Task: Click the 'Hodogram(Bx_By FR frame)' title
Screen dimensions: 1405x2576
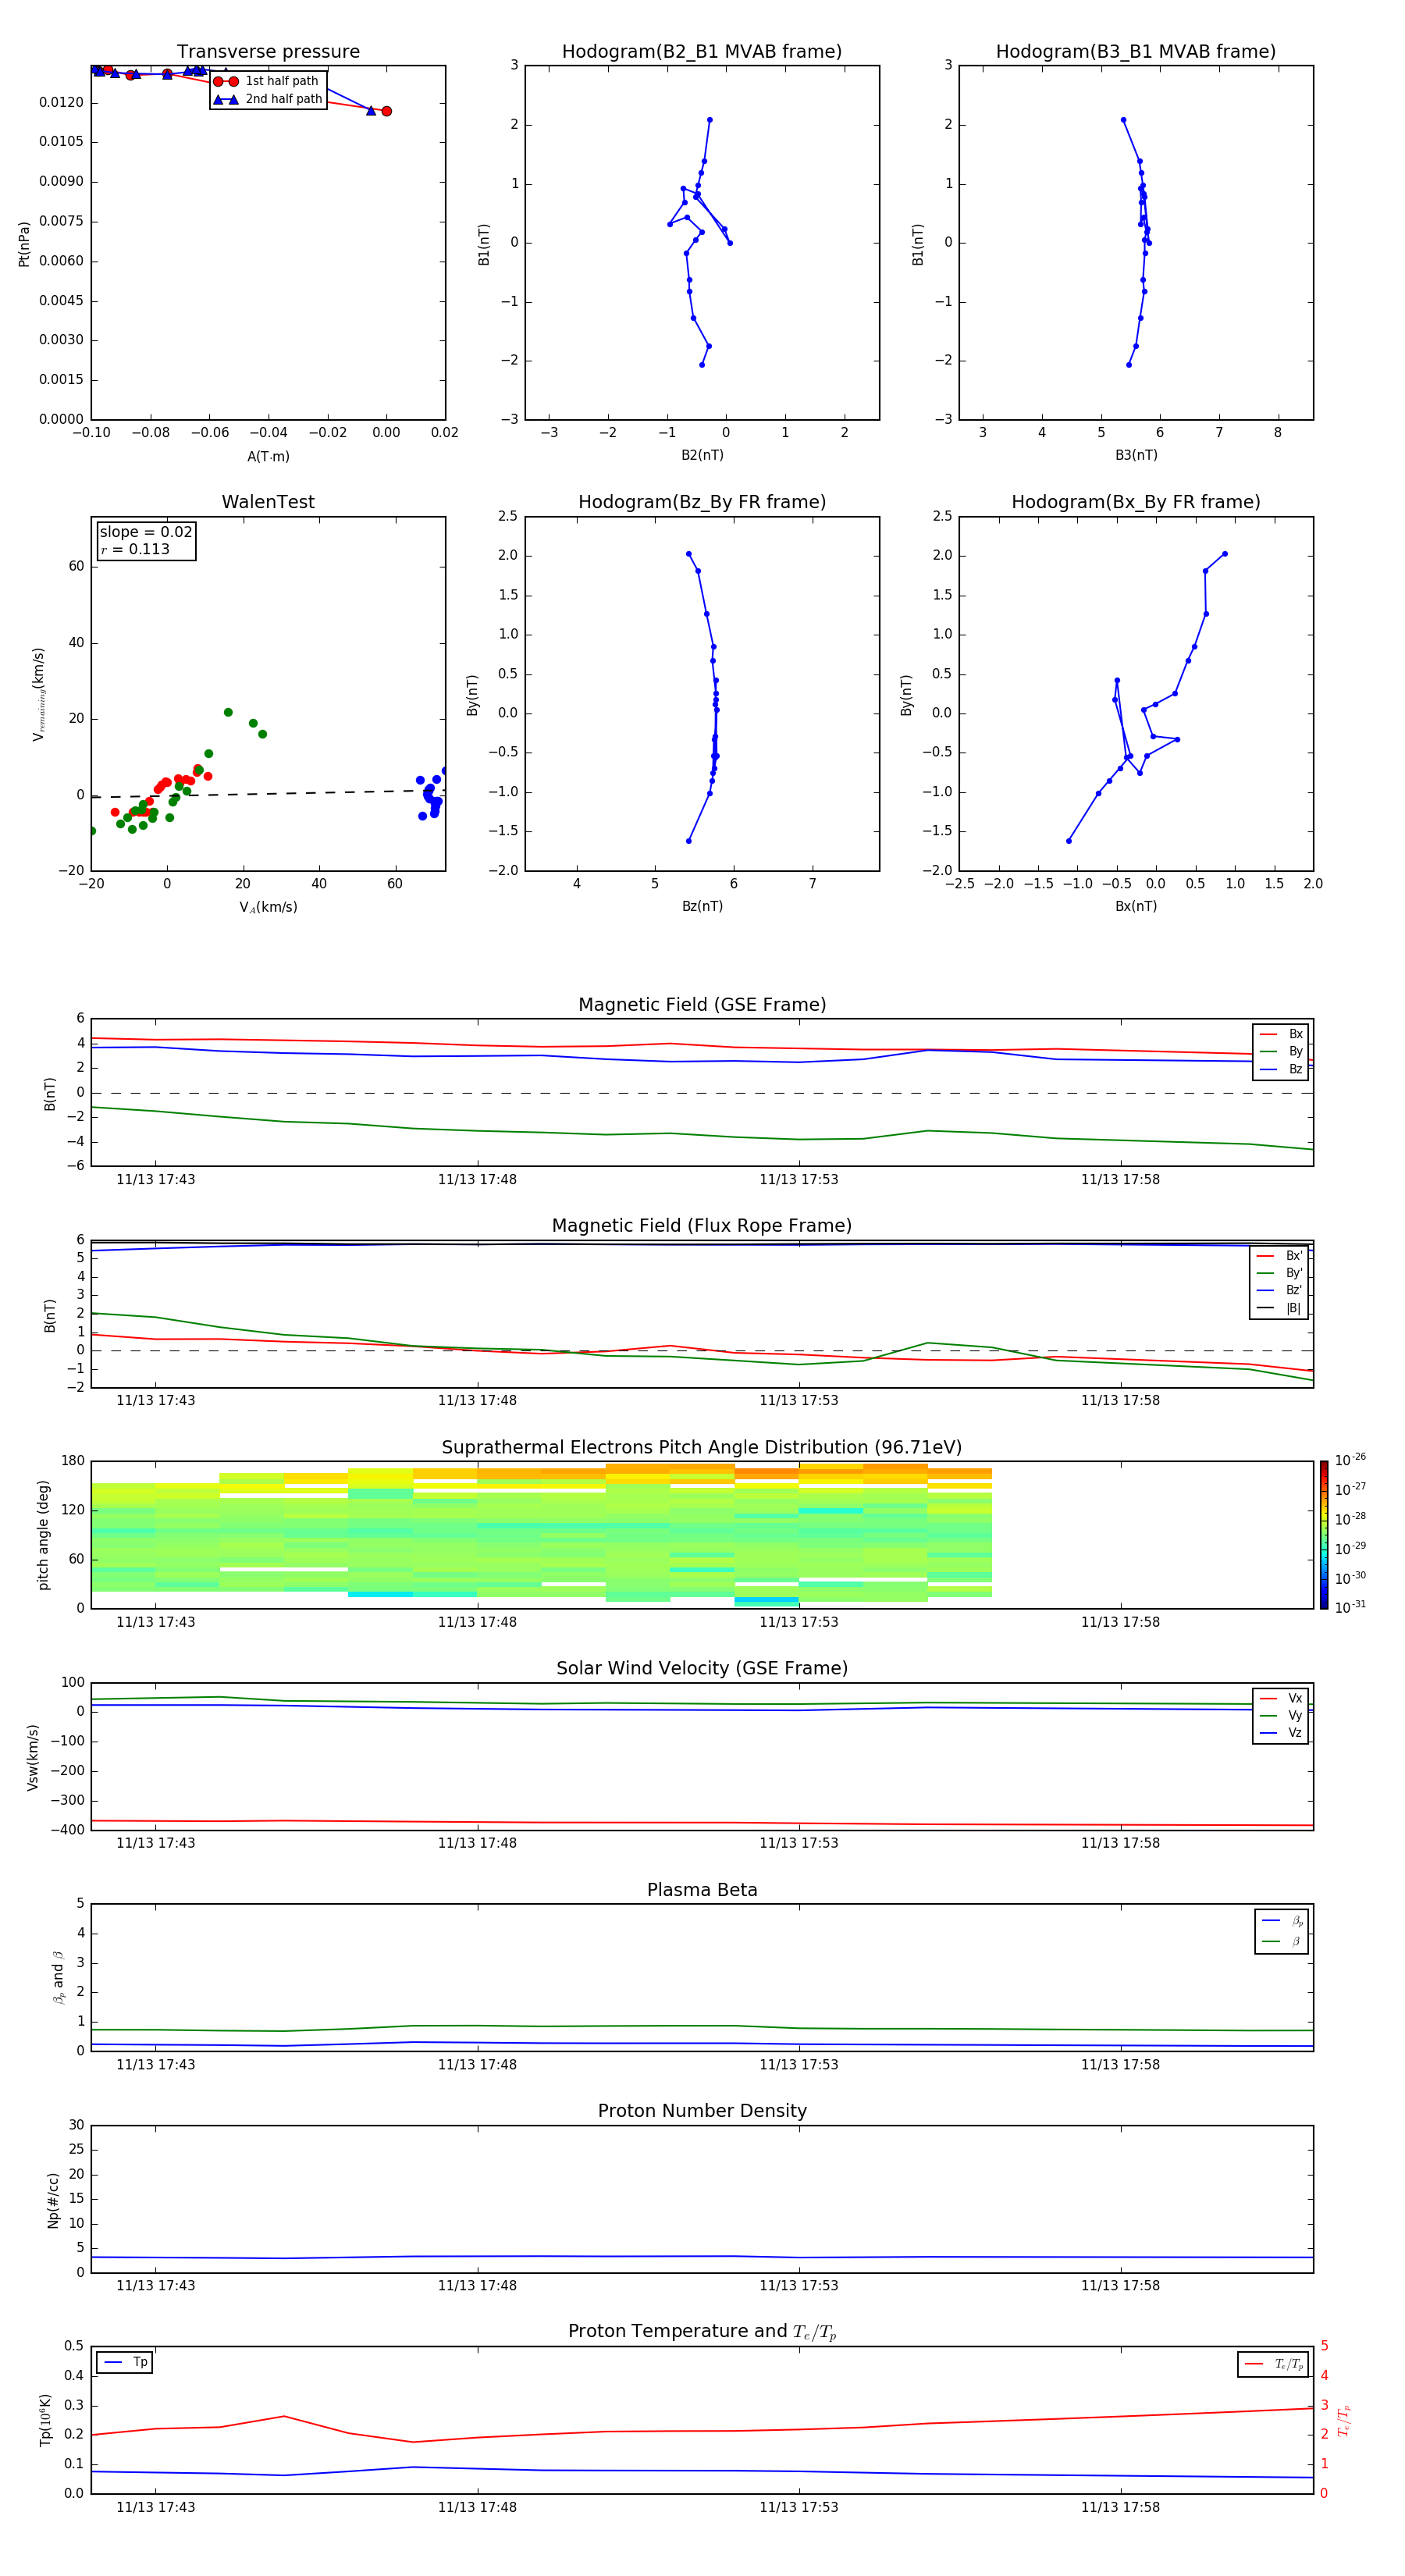Action: pos(1136,502)
